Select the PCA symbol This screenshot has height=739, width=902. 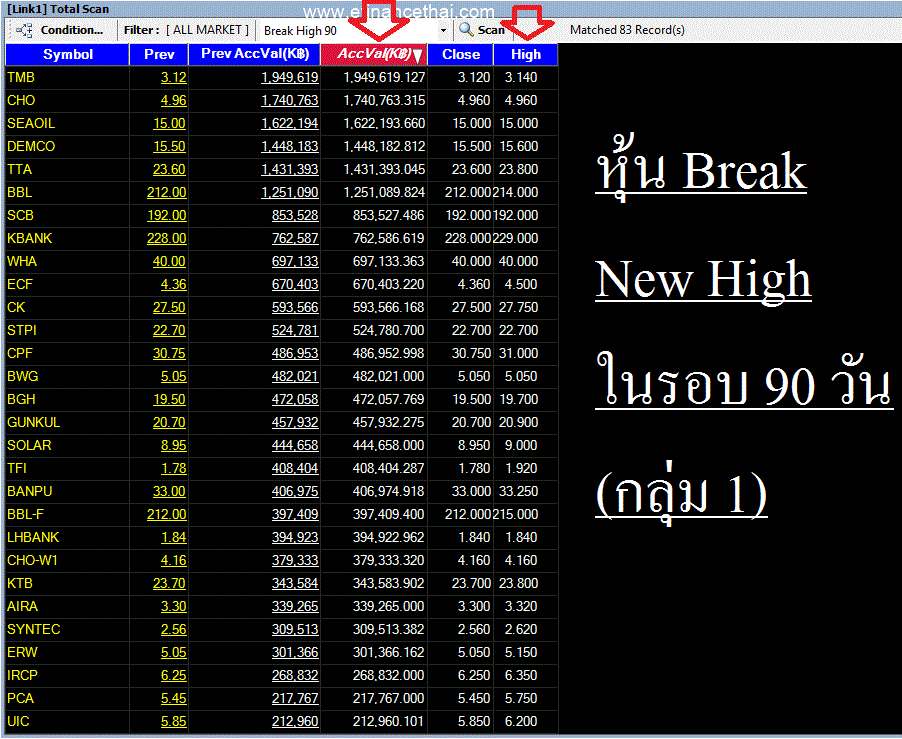20,698
